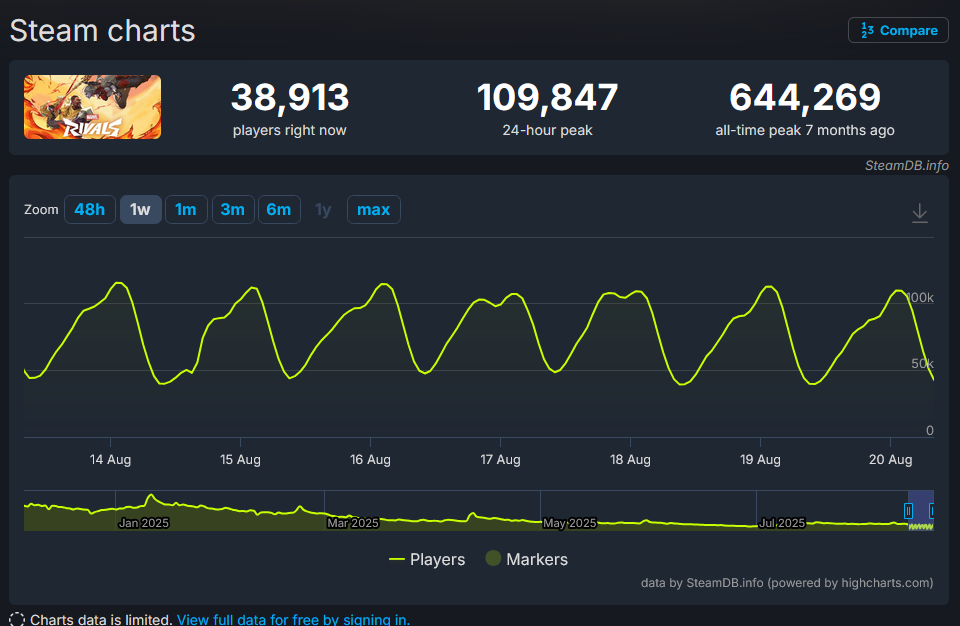This screenshot has width=960, height=626.
Task: Click the Compare button
Action: pos(898,30)
